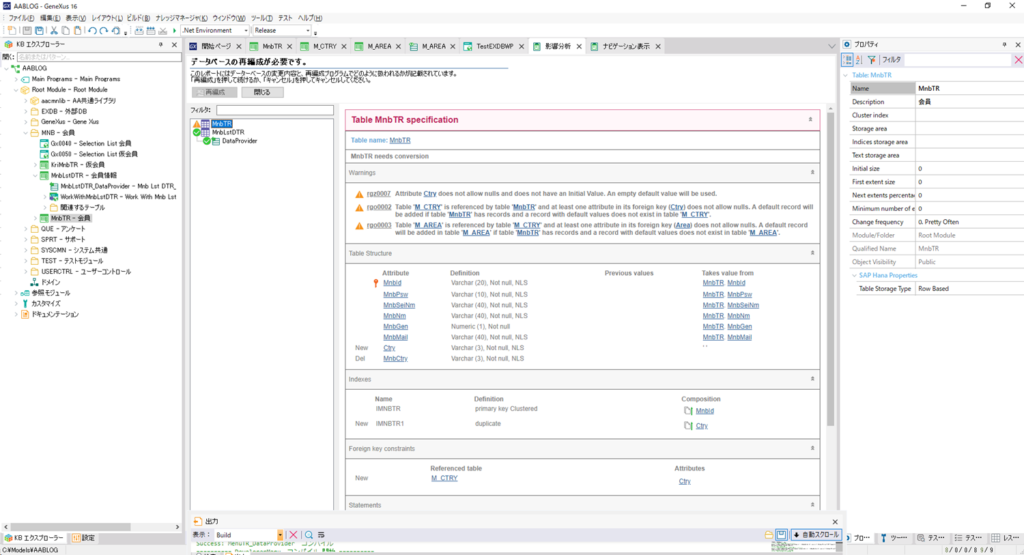Screen dimensions: 1024x555
Task: Switch to the 設定 bottom tab
Action: coord(84,538)
